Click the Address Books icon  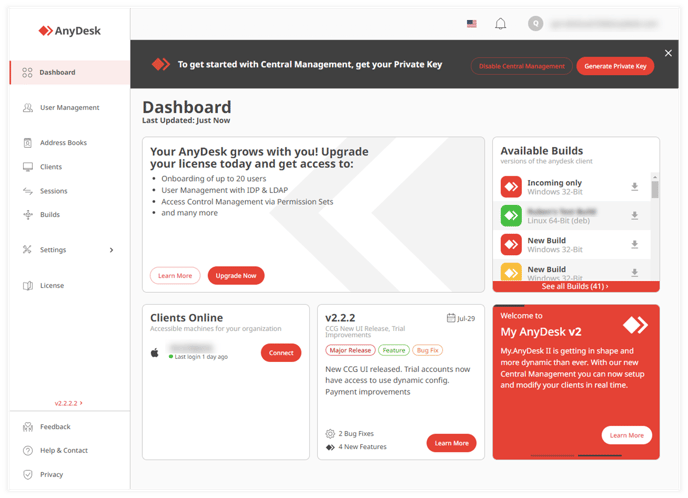pos(28,143)
